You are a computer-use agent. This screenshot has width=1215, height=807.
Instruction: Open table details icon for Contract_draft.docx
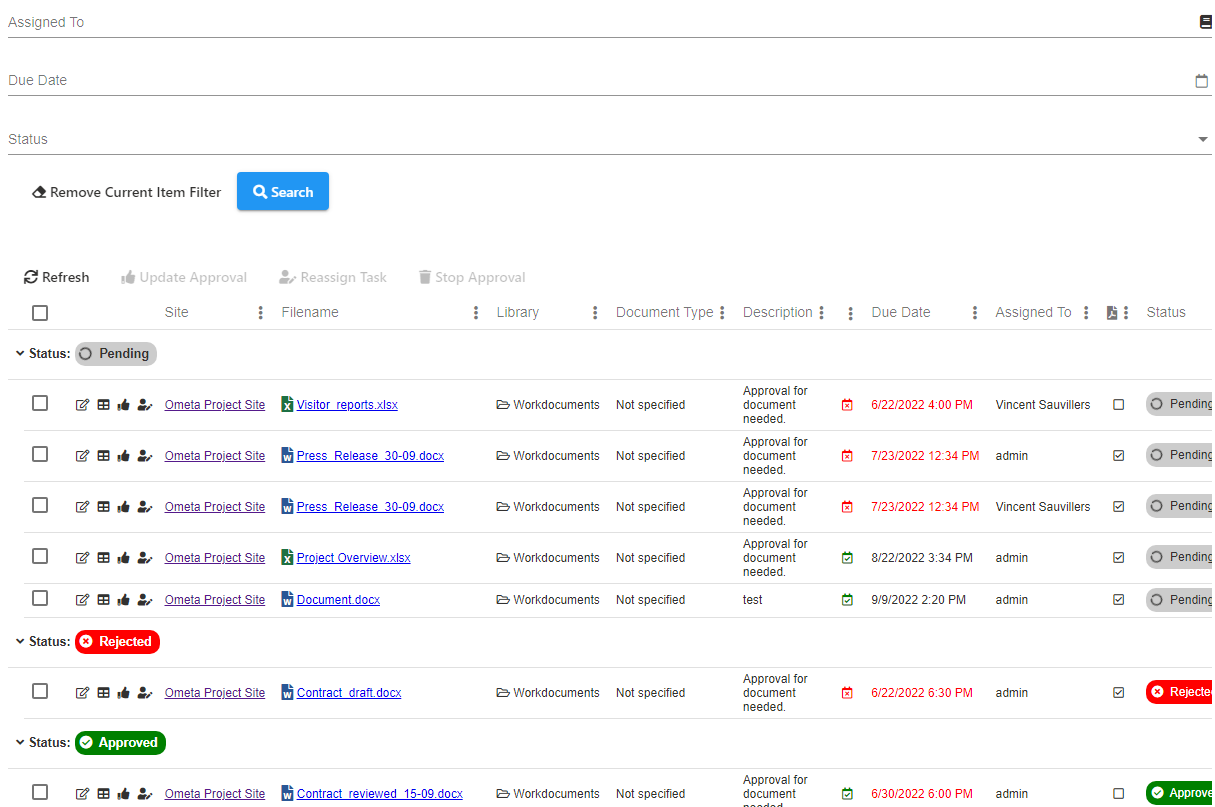click(x=104, y=693)
